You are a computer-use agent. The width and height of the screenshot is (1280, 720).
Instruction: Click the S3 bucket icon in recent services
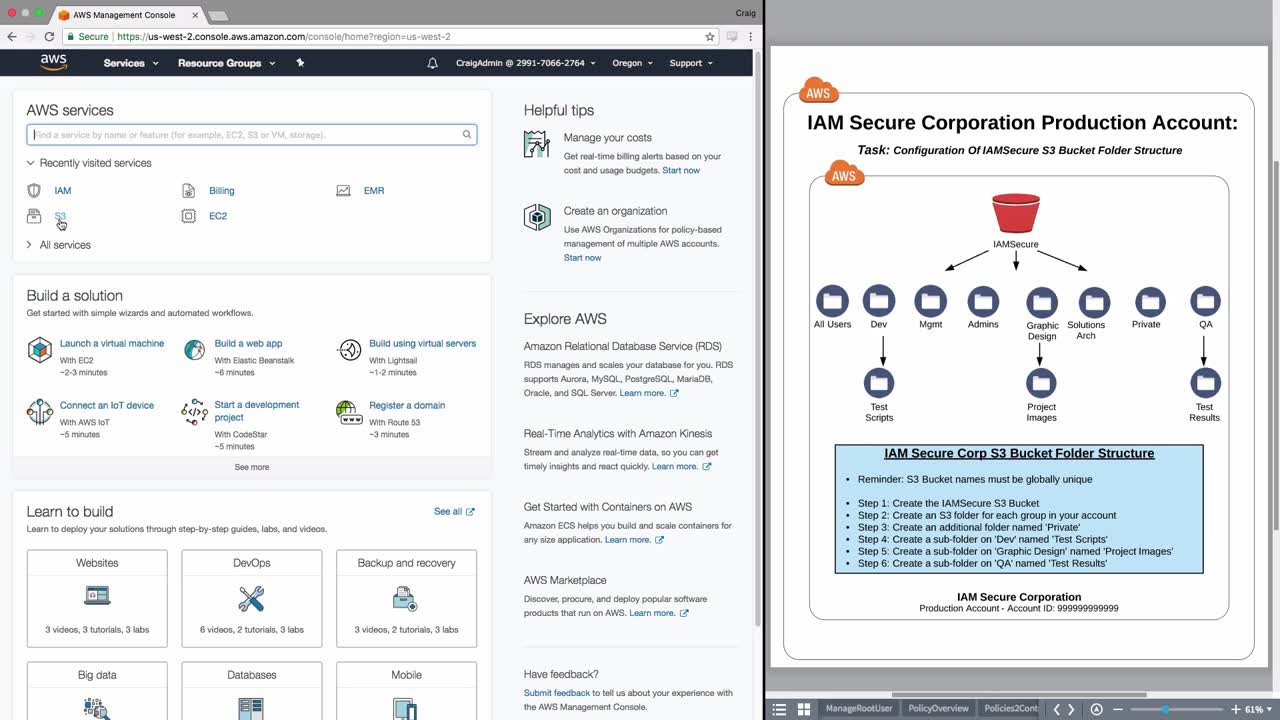coord(34,216)
